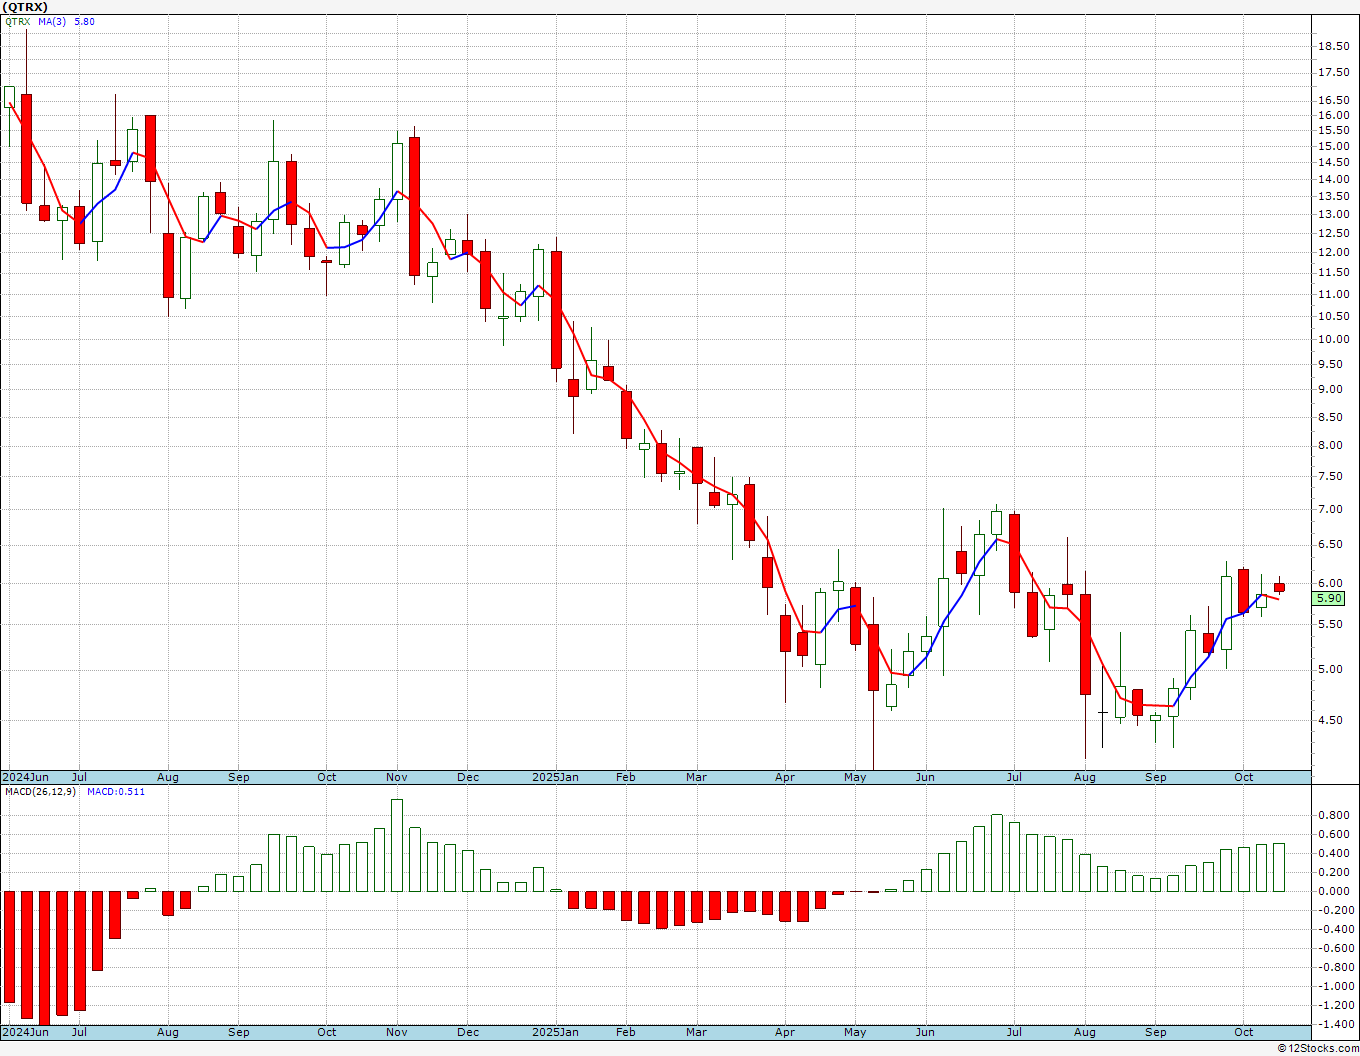Click the MACD:0.511 value label
This screenshot has height=1056, width=1360.
click(x=116, y=791)
